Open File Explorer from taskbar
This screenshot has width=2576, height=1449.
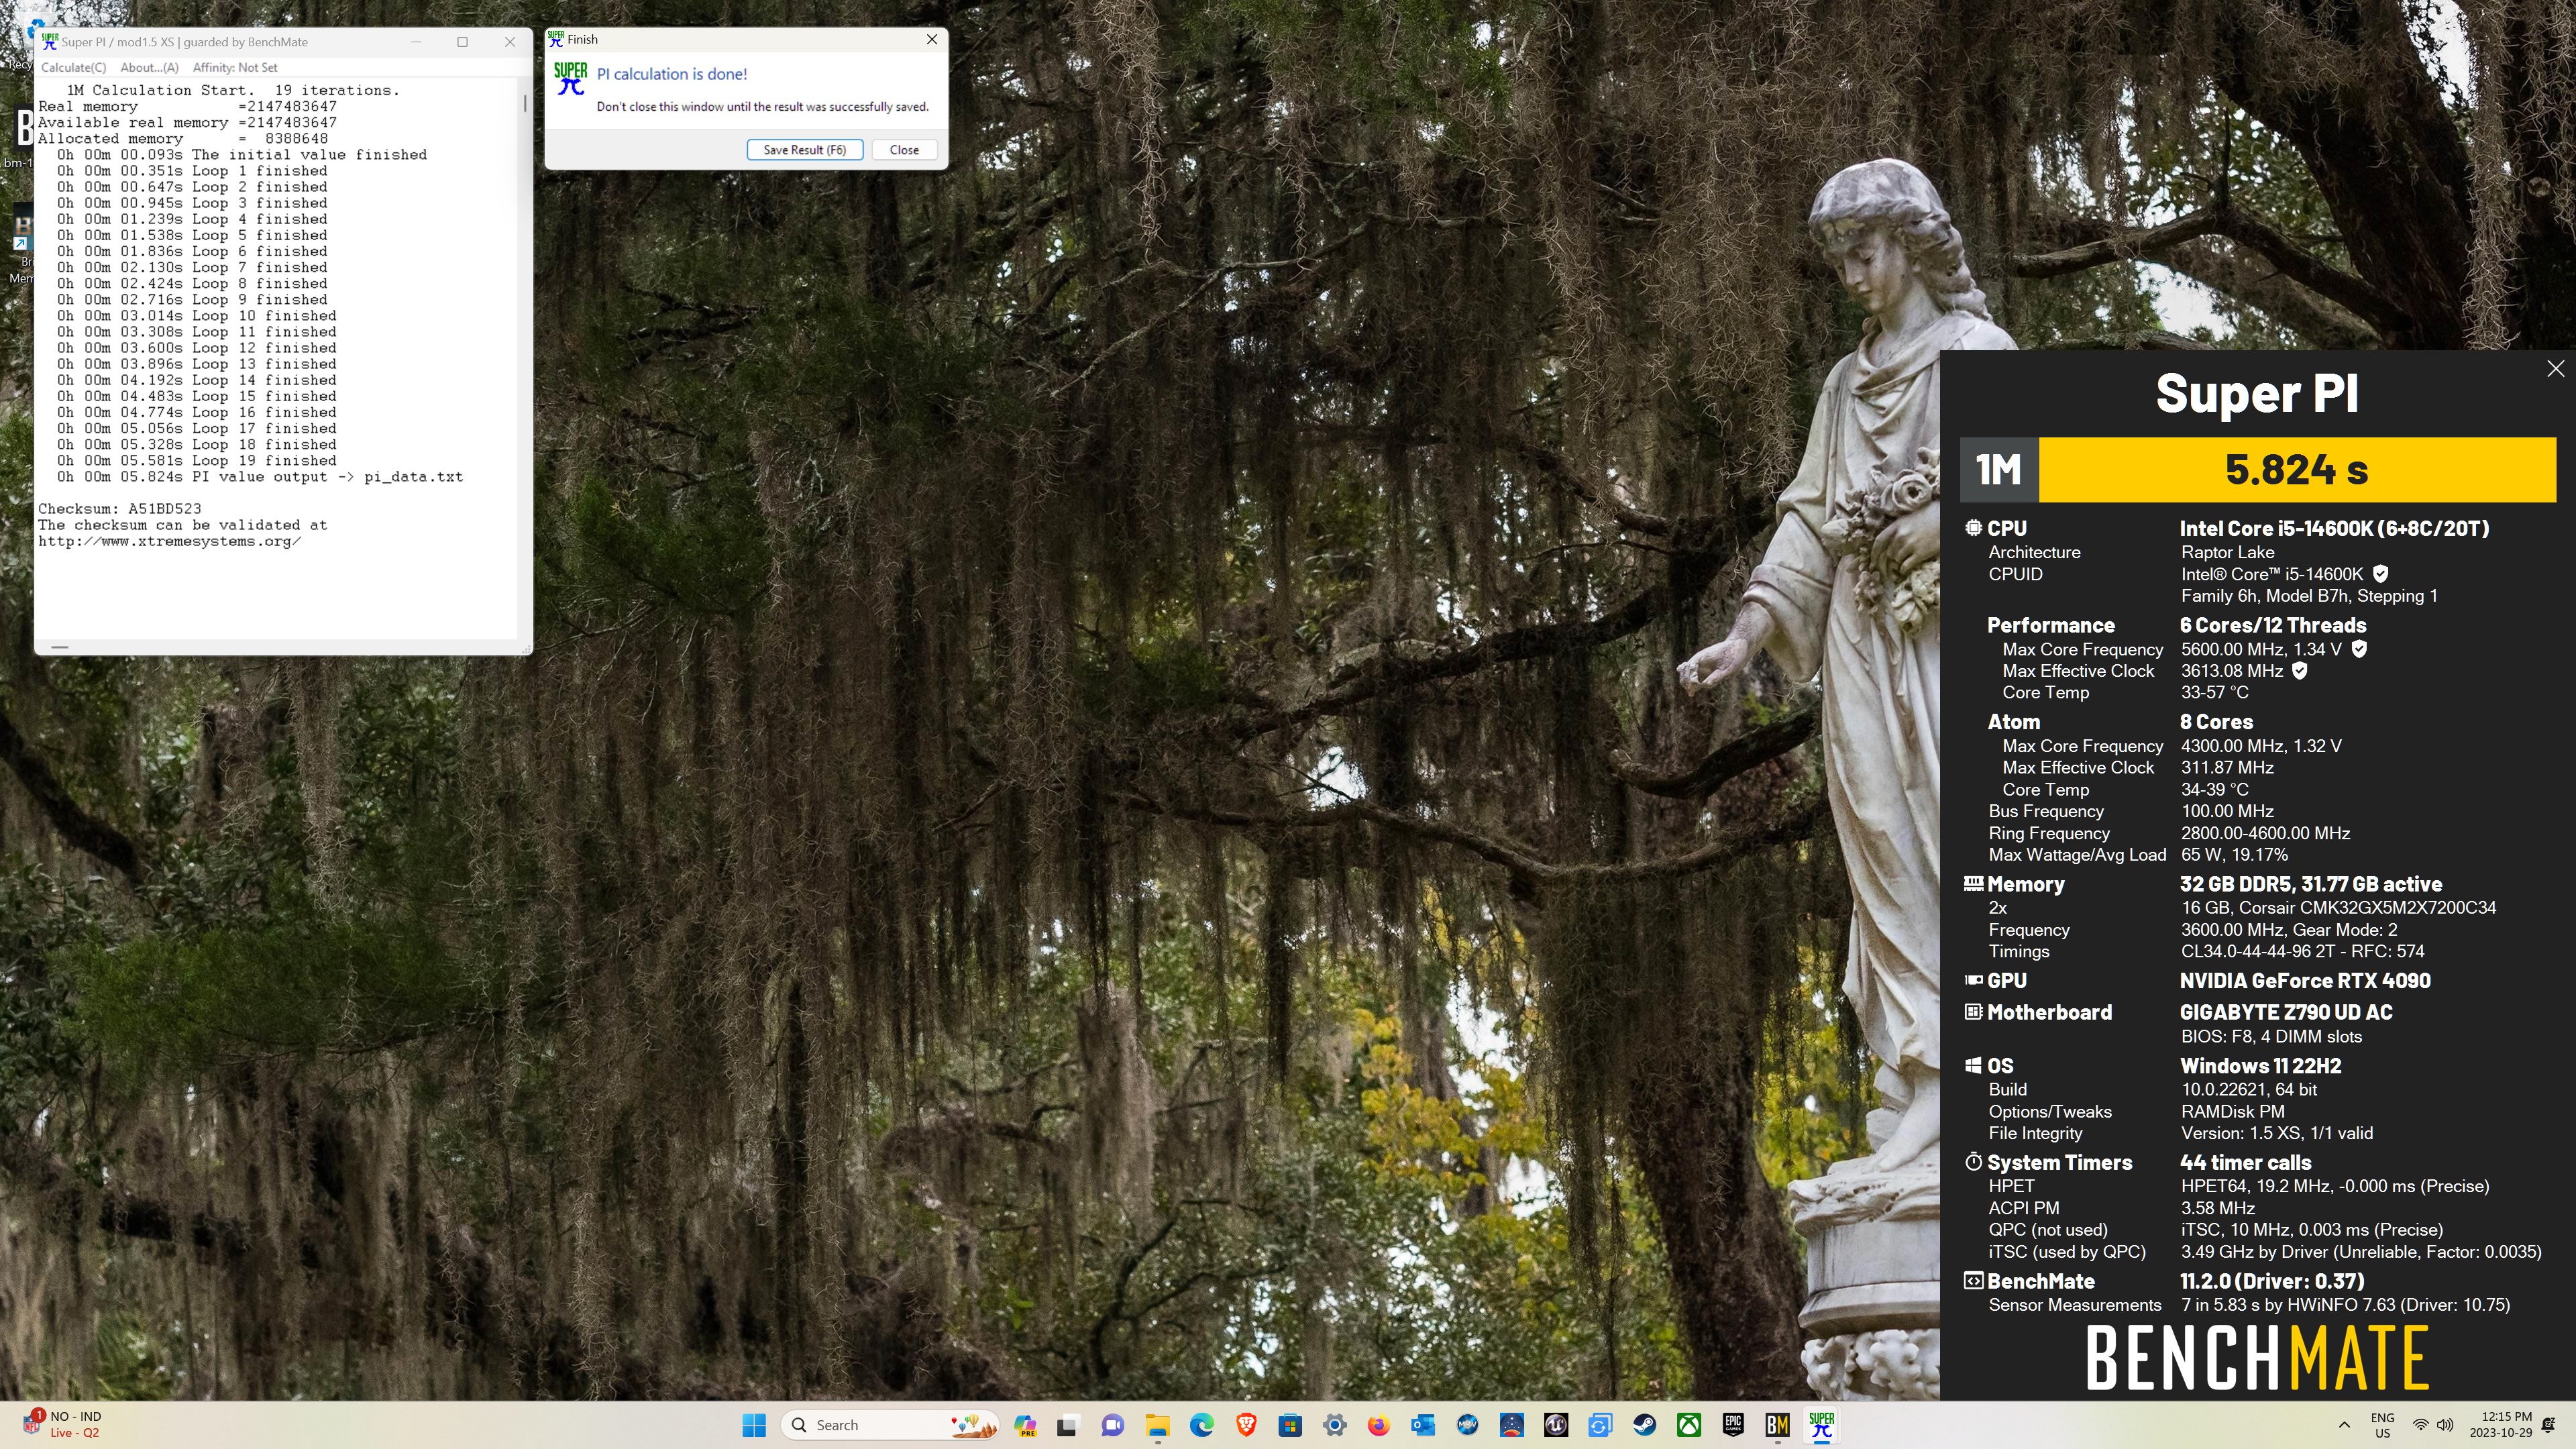pos(1157,1425)
